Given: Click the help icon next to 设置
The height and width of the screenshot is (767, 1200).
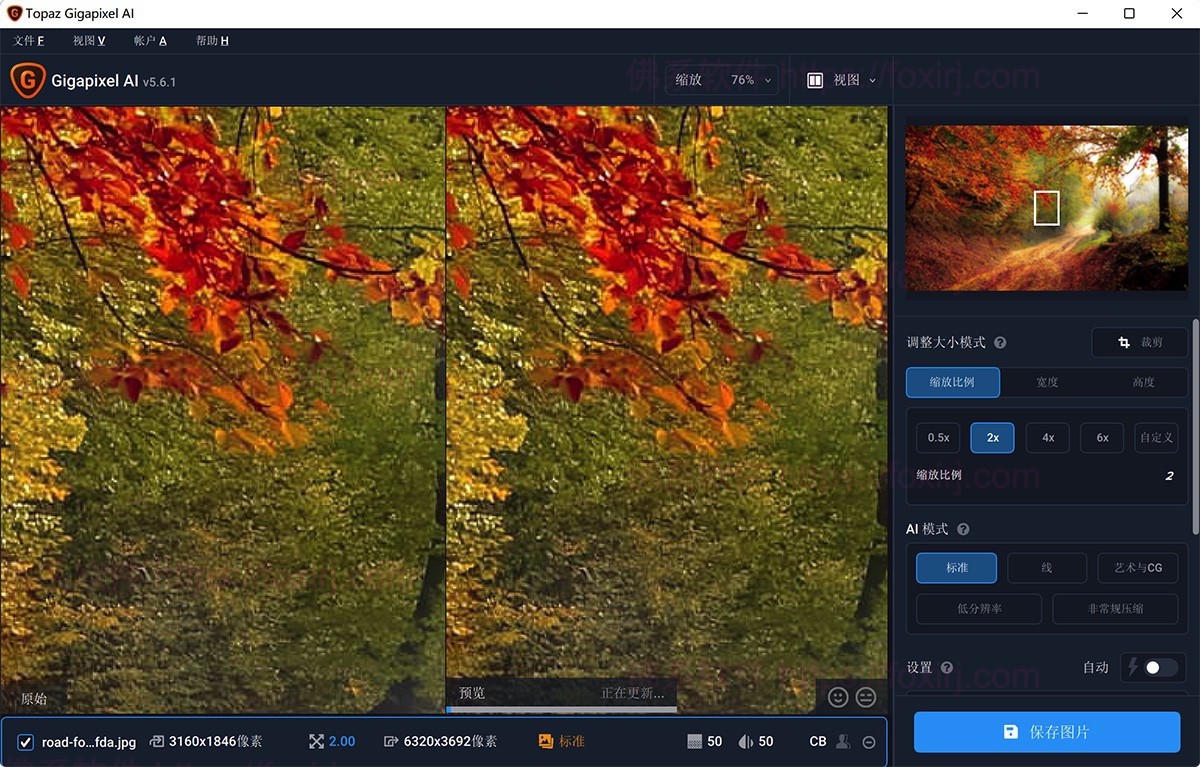Looking at the screenshot, I should coord(946,668).
